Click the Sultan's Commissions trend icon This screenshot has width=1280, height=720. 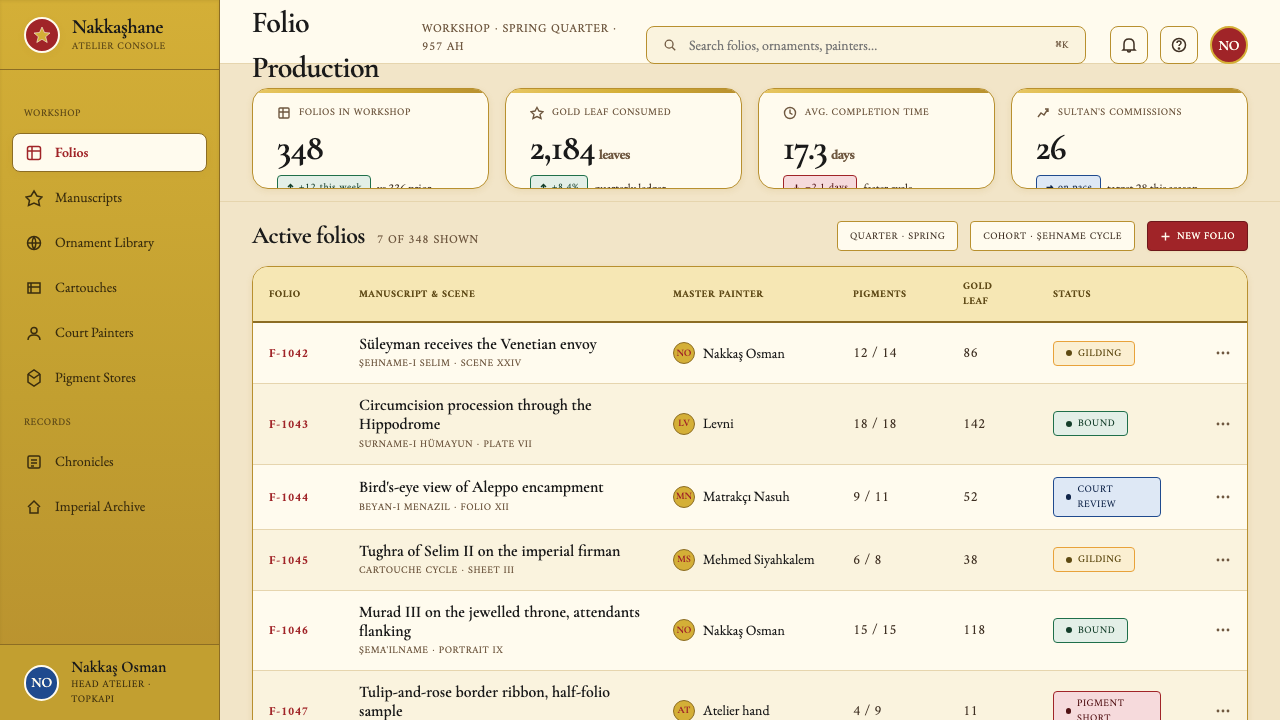tap(1043, 113)
